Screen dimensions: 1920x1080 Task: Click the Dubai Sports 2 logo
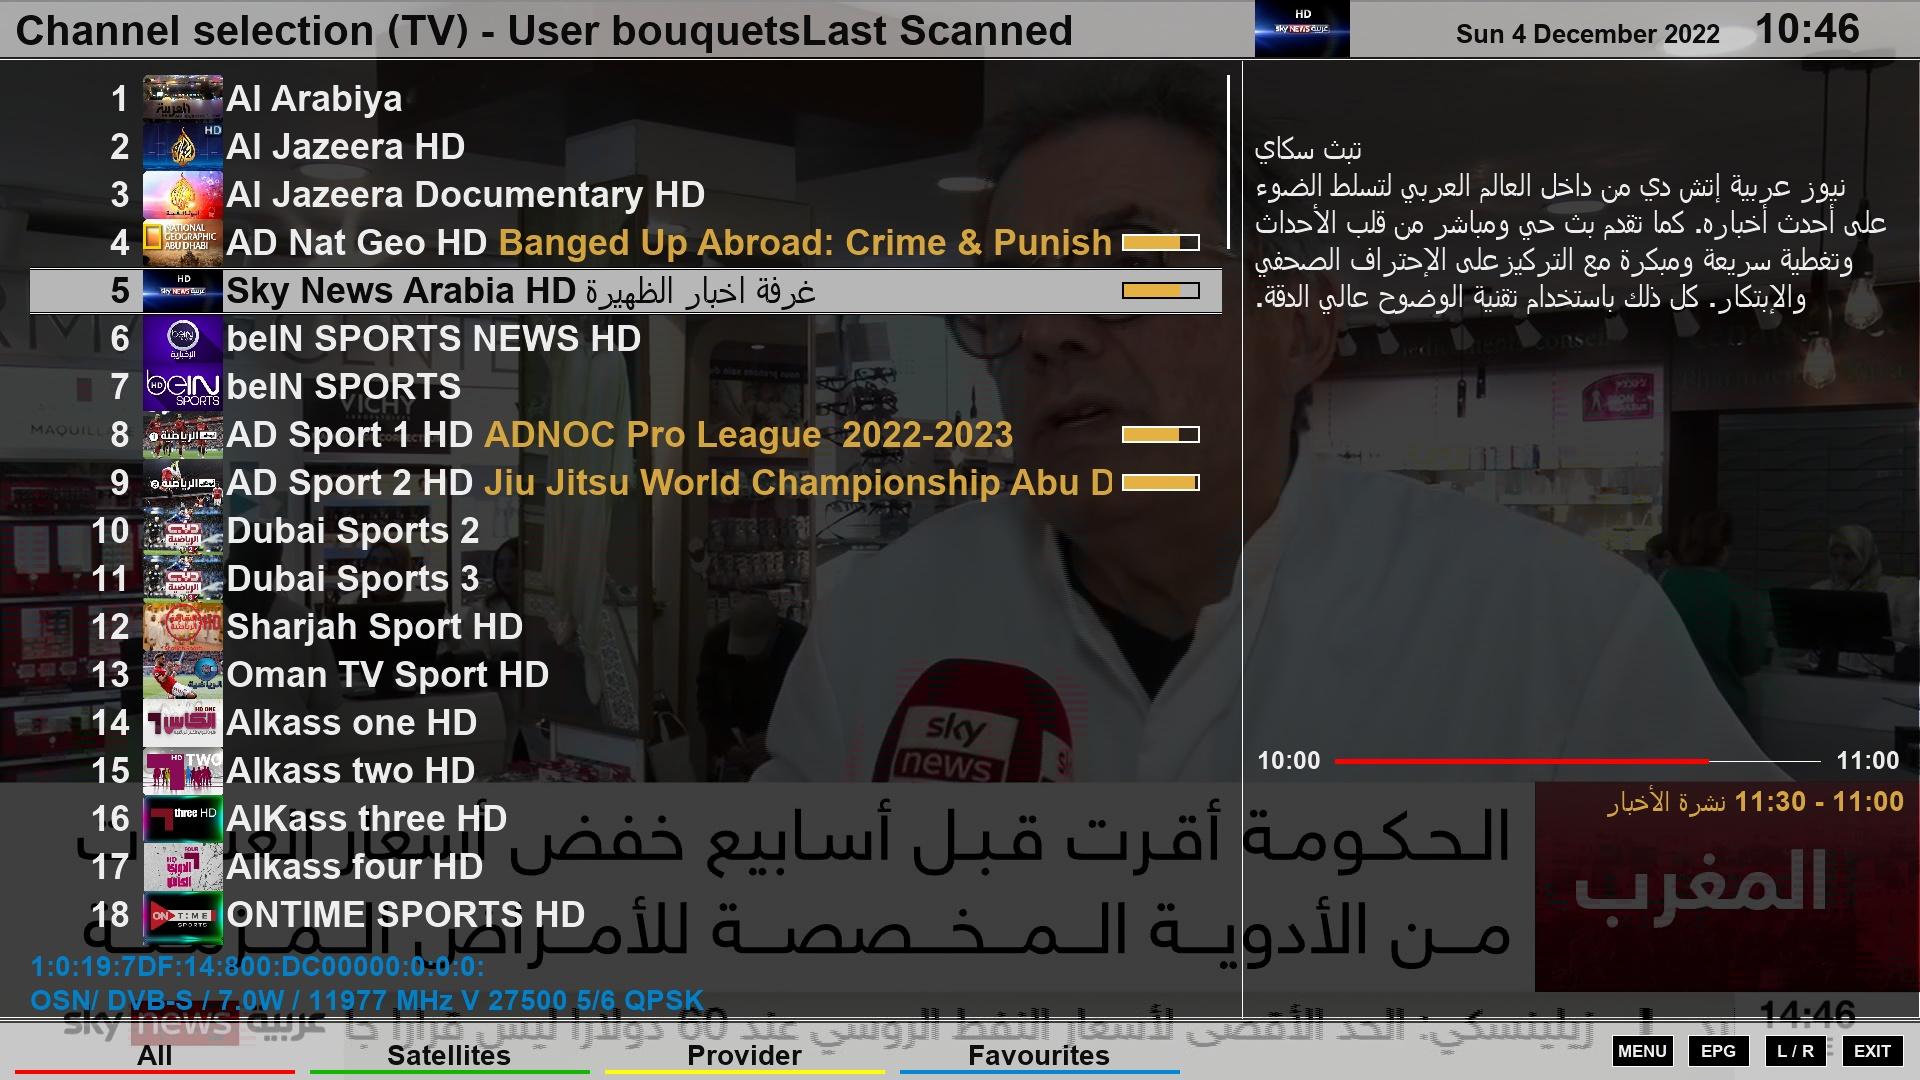pos(183,531)
